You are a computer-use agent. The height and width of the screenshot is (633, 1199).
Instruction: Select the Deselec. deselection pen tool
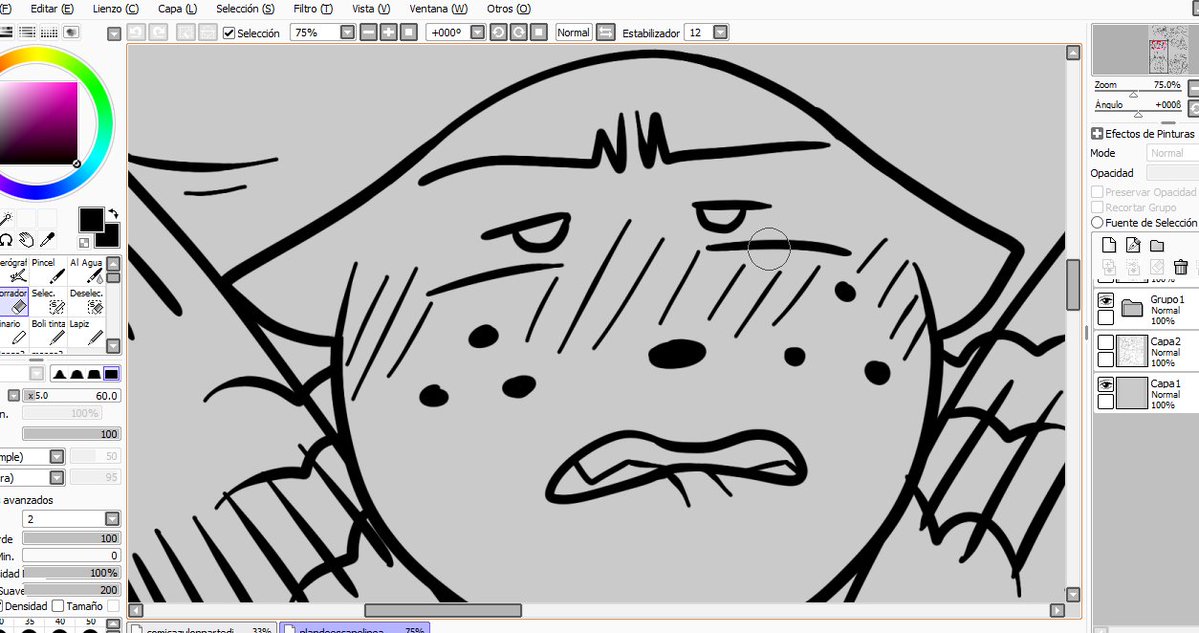point(86,301)
